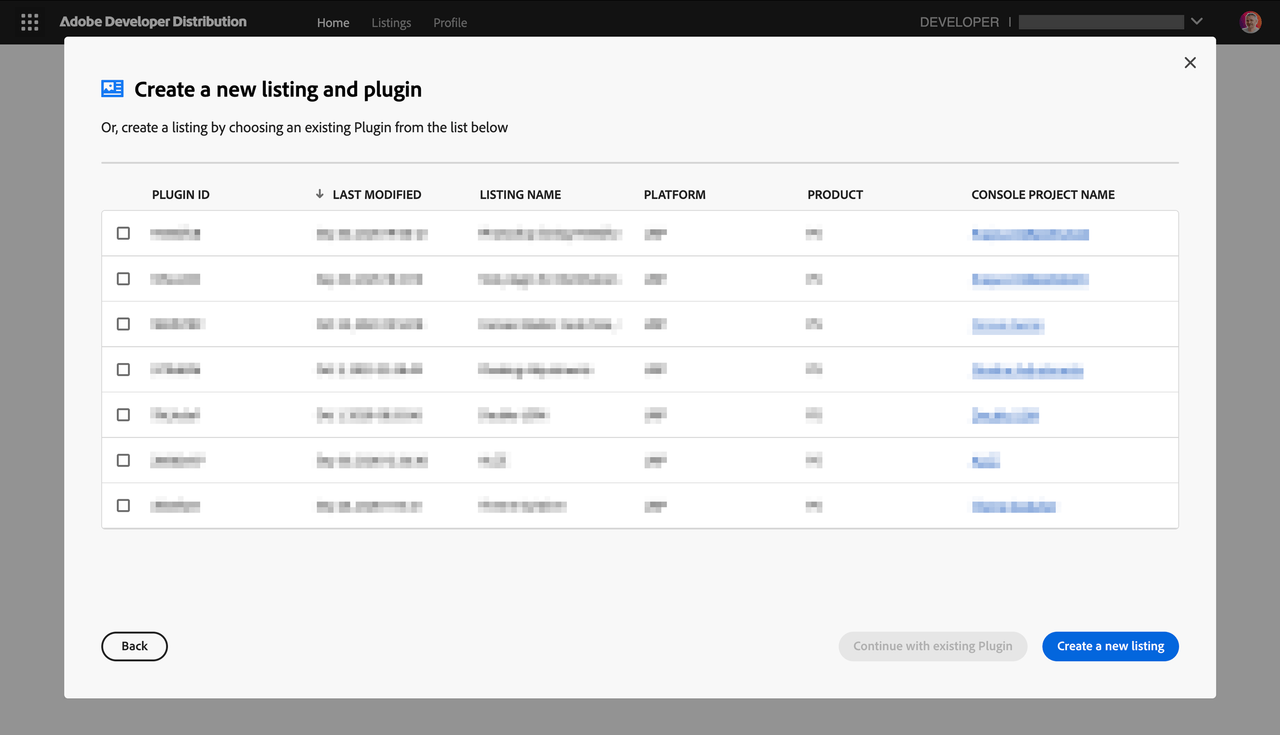Open the DEVELOPER selector chevron

coord(1196,20)
